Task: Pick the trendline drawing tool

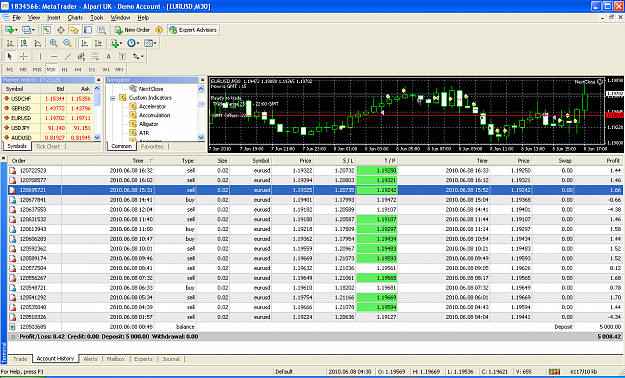Action: 68,56
